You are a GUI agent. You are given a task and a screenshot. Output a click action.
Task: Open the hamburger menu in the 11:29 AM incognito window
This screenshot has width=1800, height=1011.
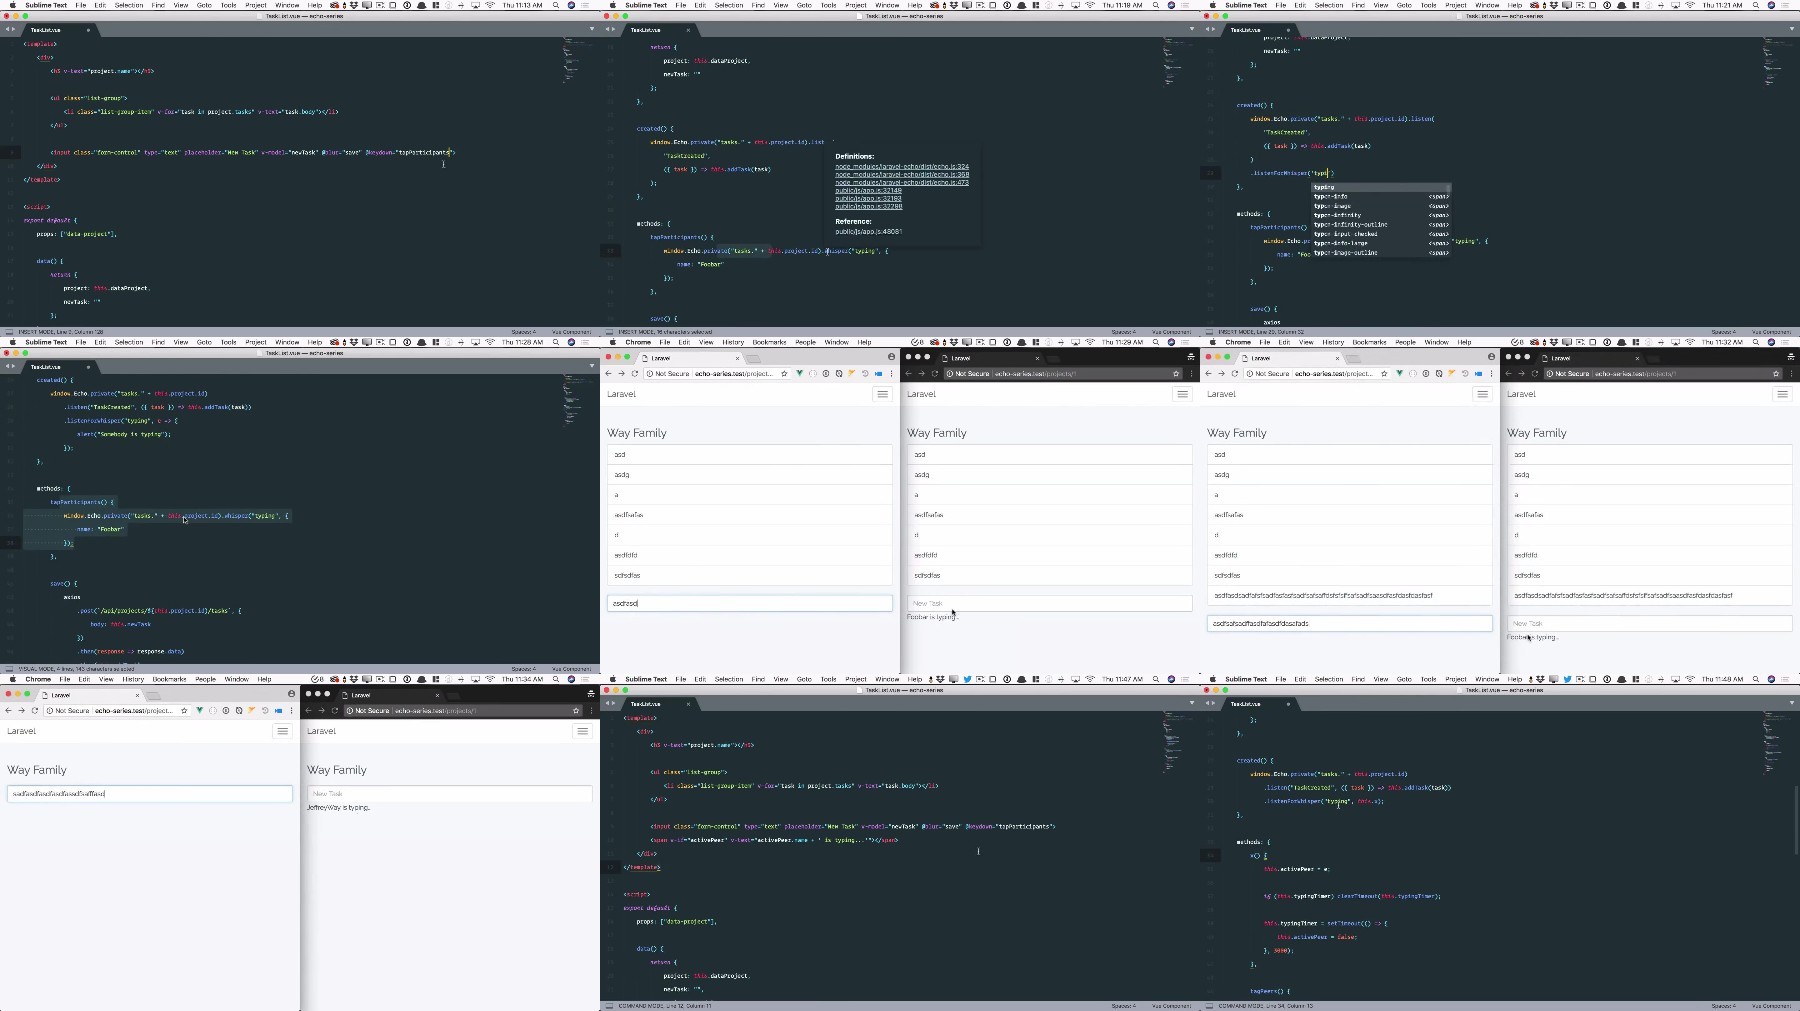click(x=1182, y=394)
